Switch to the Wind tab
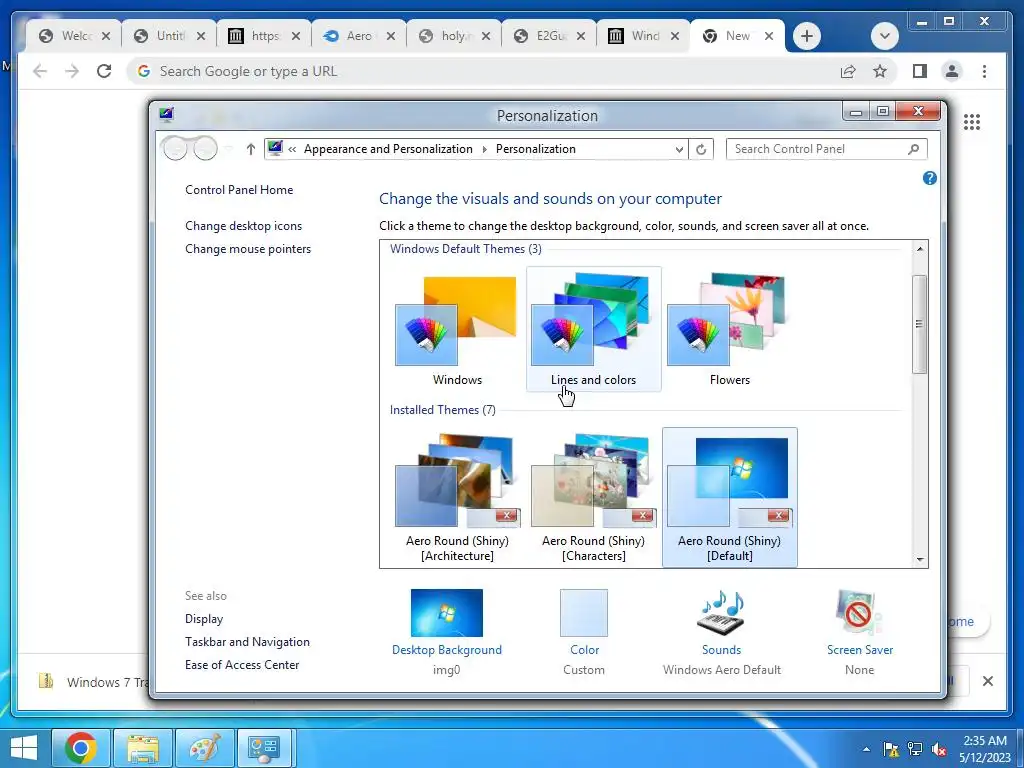The width and height of the screenshot is (1024, 768). pos(643,36)
